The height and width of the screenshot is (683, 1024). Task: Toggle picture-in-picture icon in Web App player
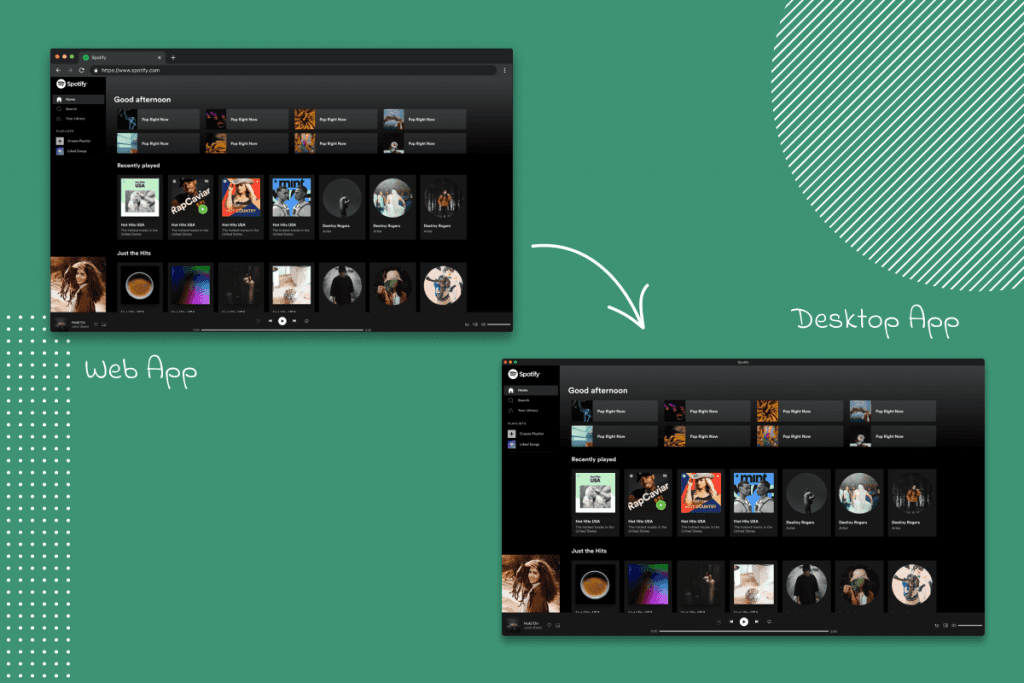(104, 324)
